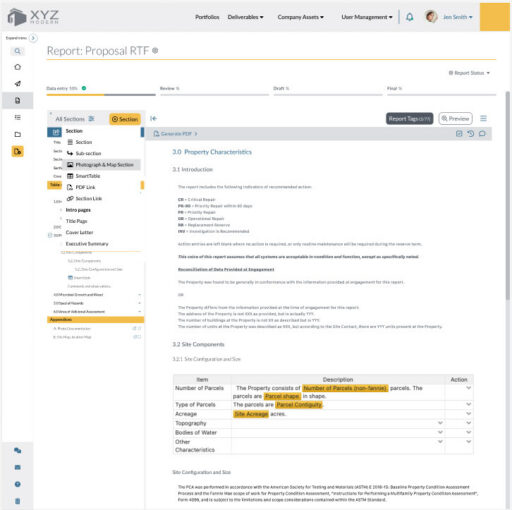Open Bodies of Water description dropdown
Screen dimensions: 512x510
point(440,432)
